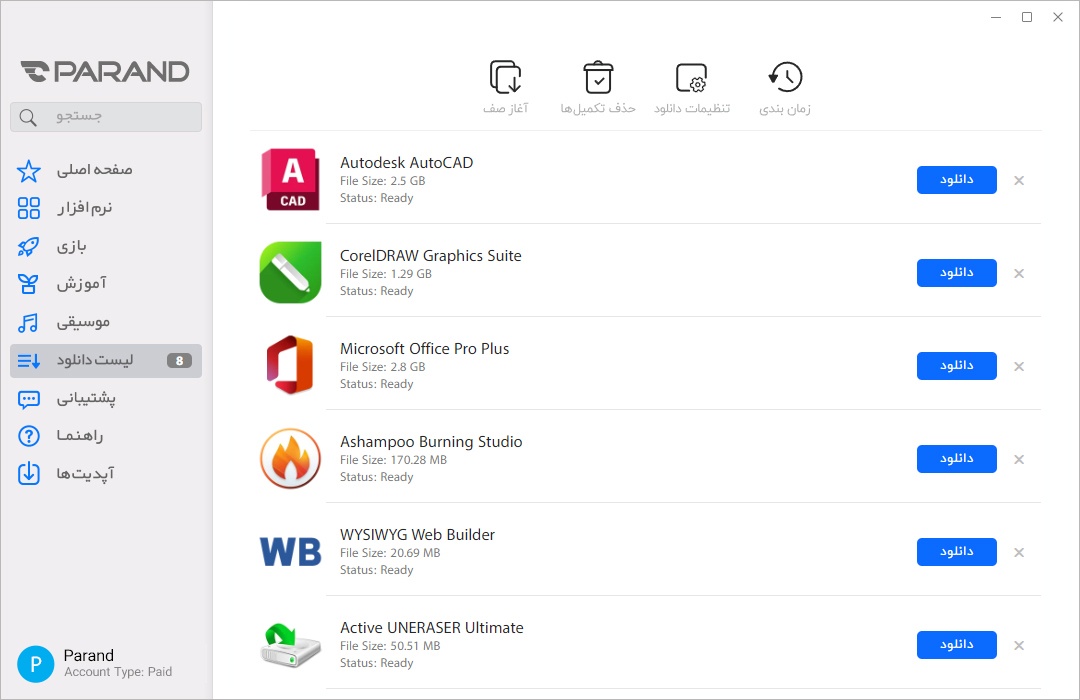Download Active UNERASER Ultimate
This screenshot has height=700, width=1080.
pos(956,645)
